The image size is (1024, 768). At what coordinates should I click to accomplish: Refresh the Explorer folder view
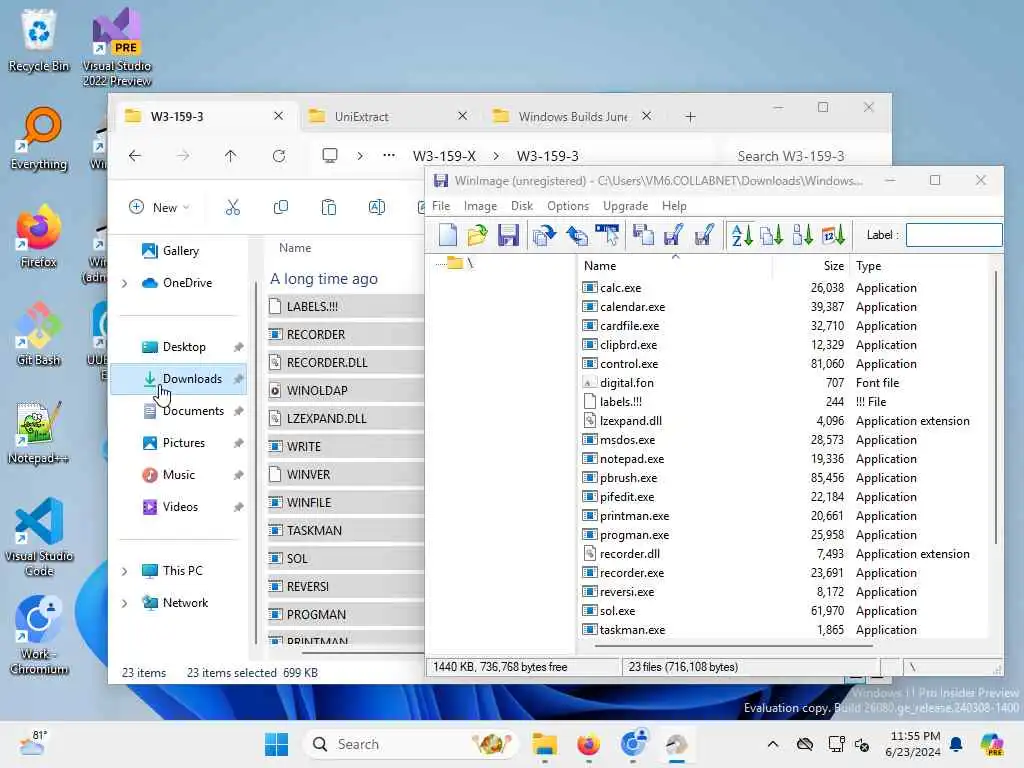279,155
